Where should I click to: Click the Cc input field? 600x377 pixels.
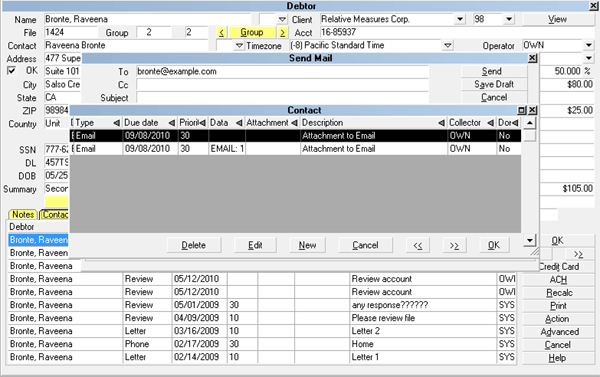(282, 85)
